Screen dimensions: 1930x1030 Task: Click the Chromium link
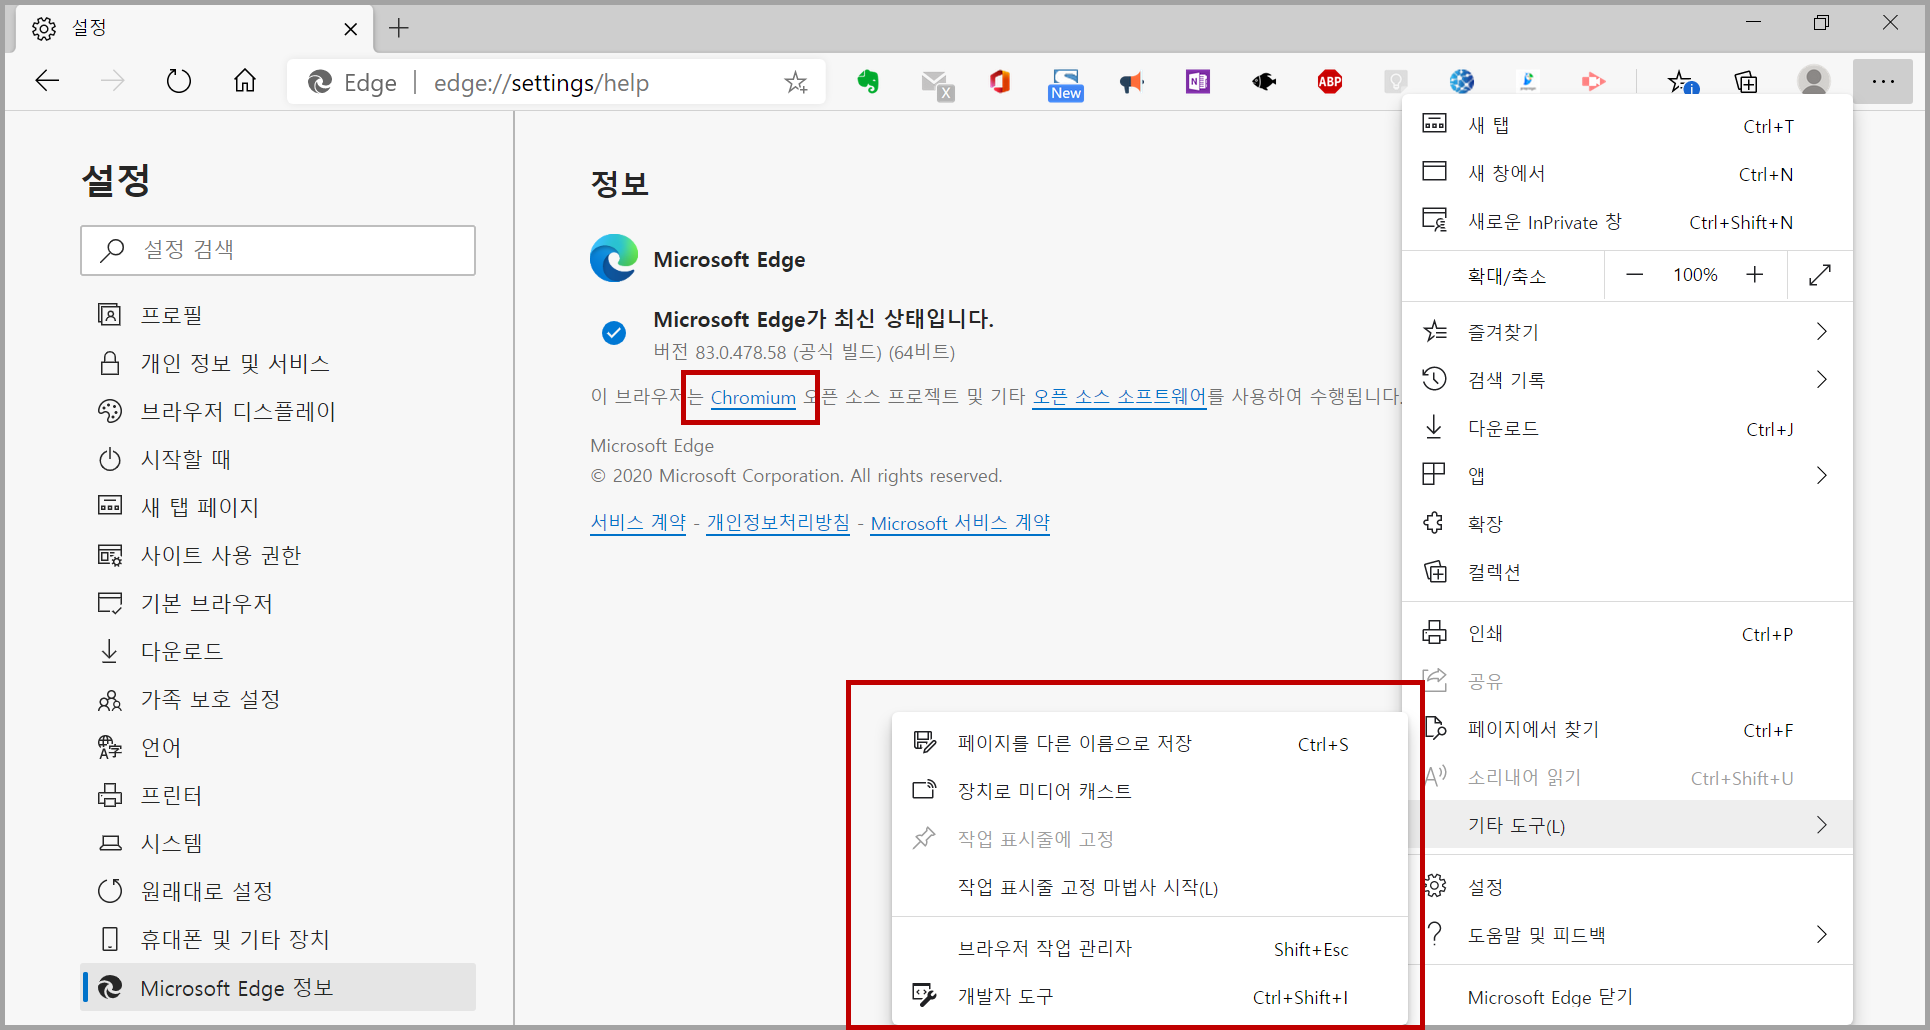[x=753, y=397]
